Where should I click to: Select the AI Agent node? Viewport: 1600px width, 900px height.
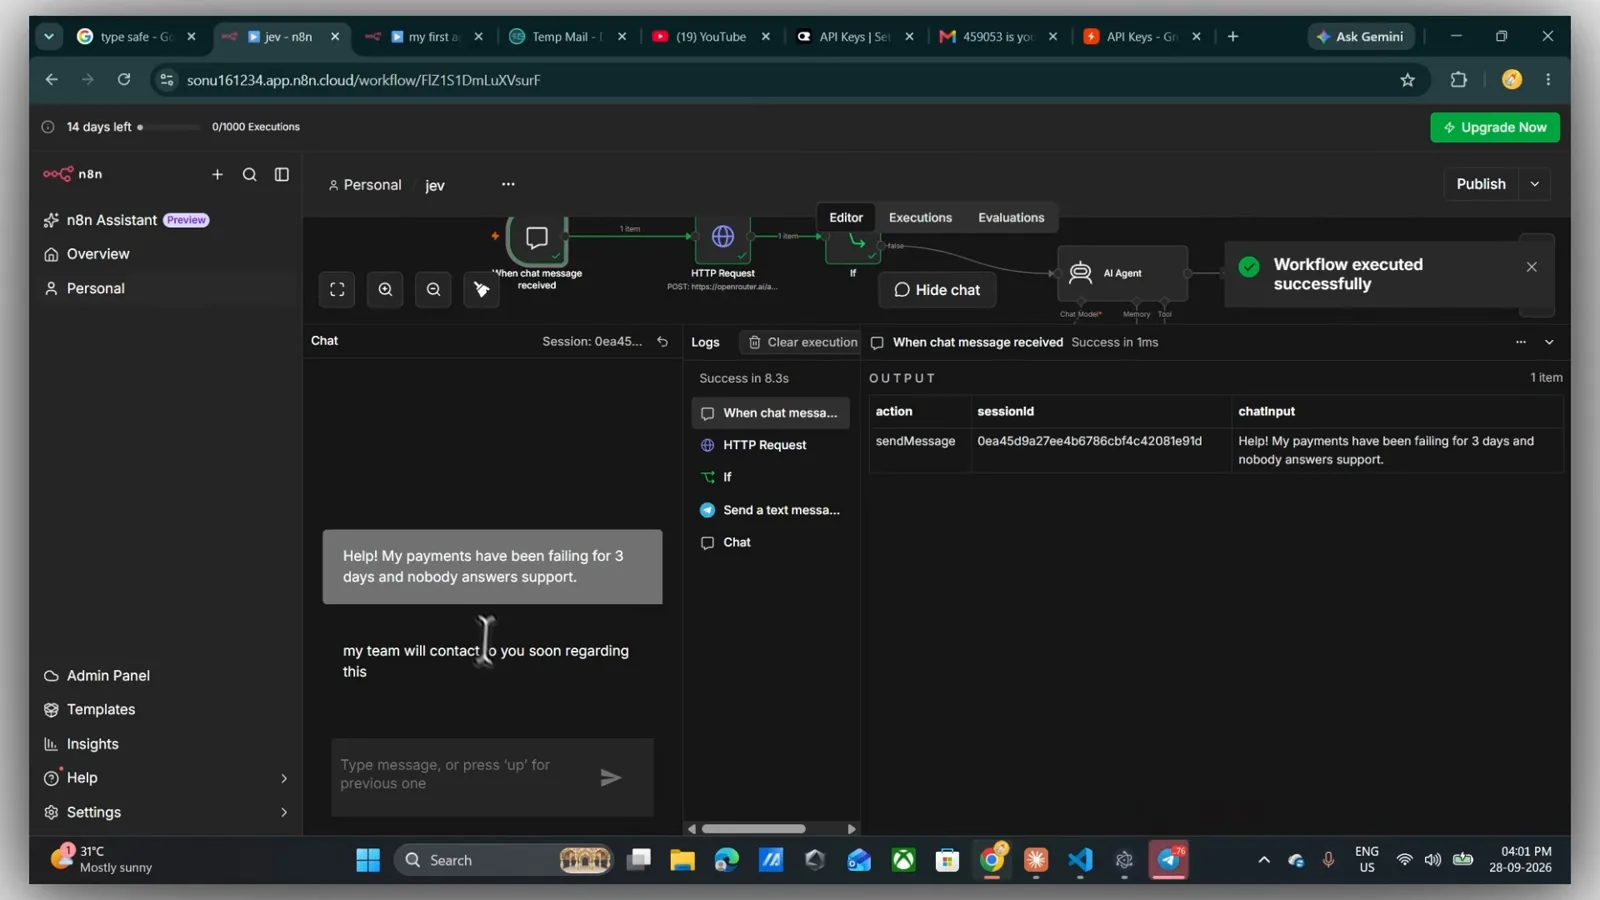[1122, 273]
